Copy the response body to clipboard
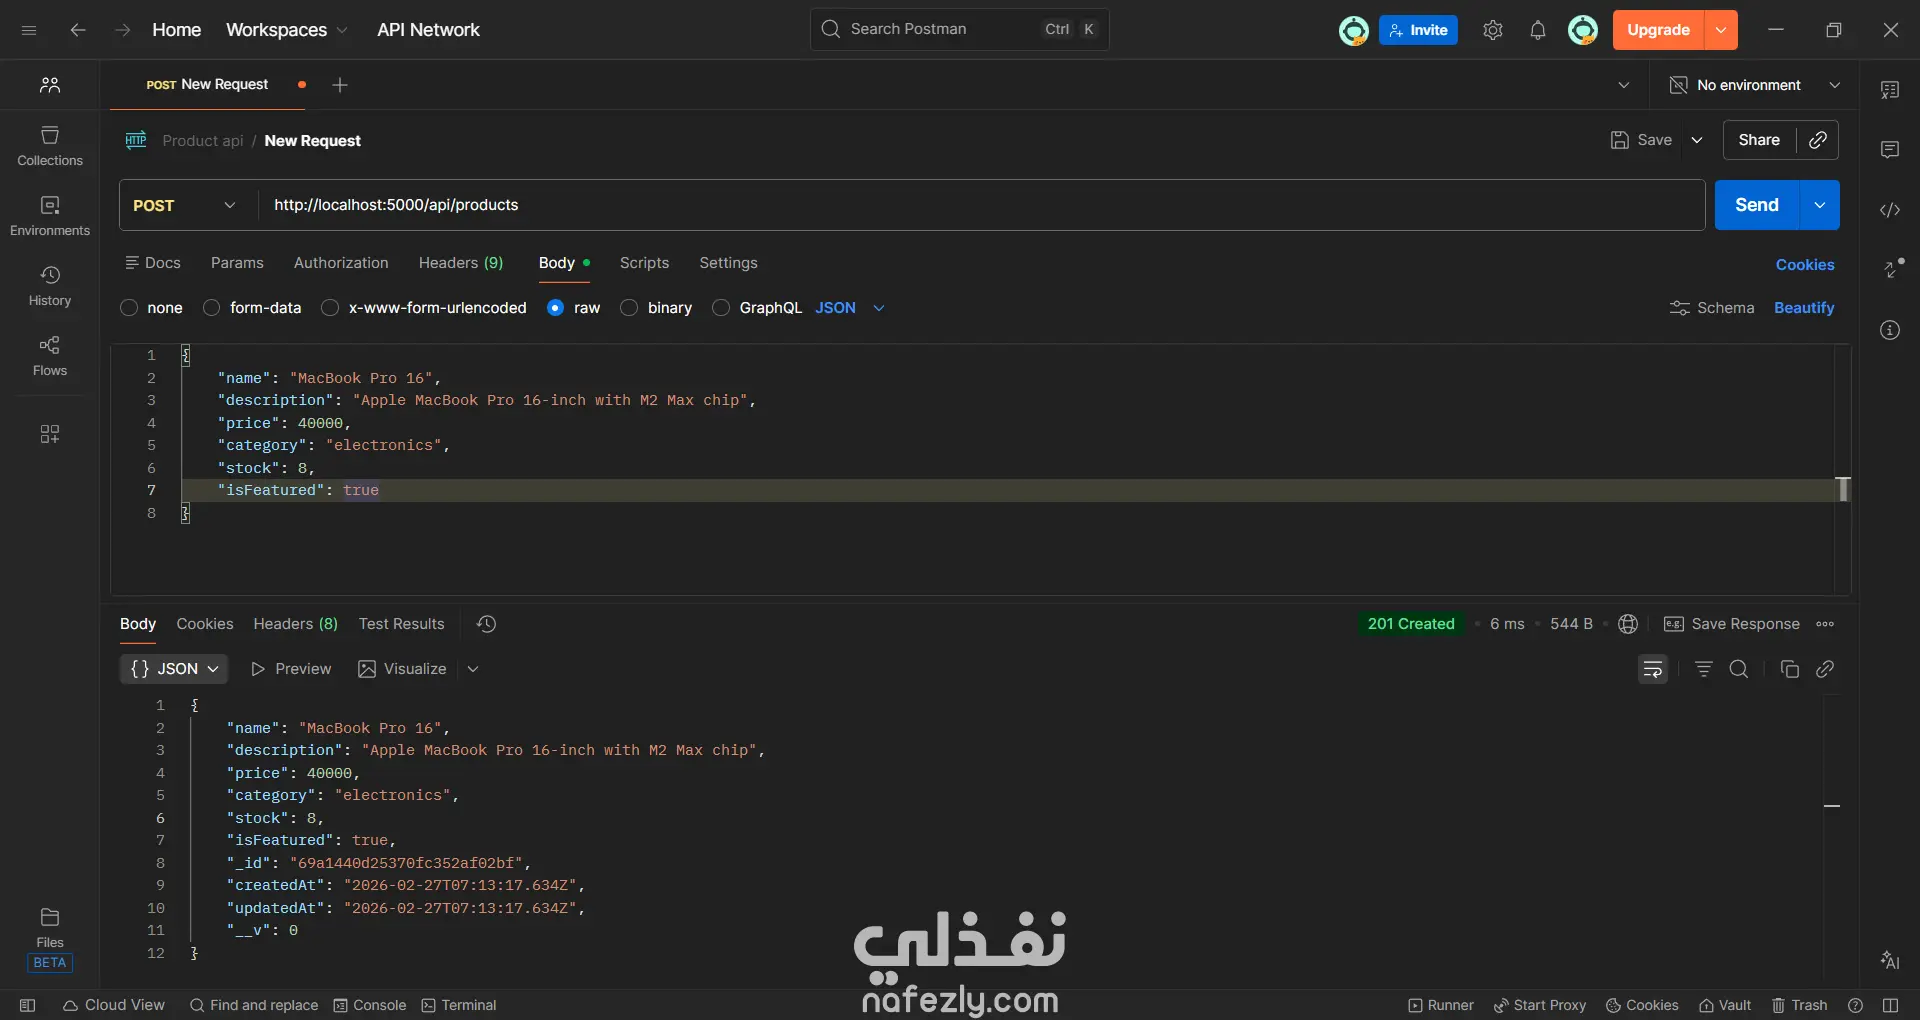Screen dimensions: 1920x1020 [1790, 669]
